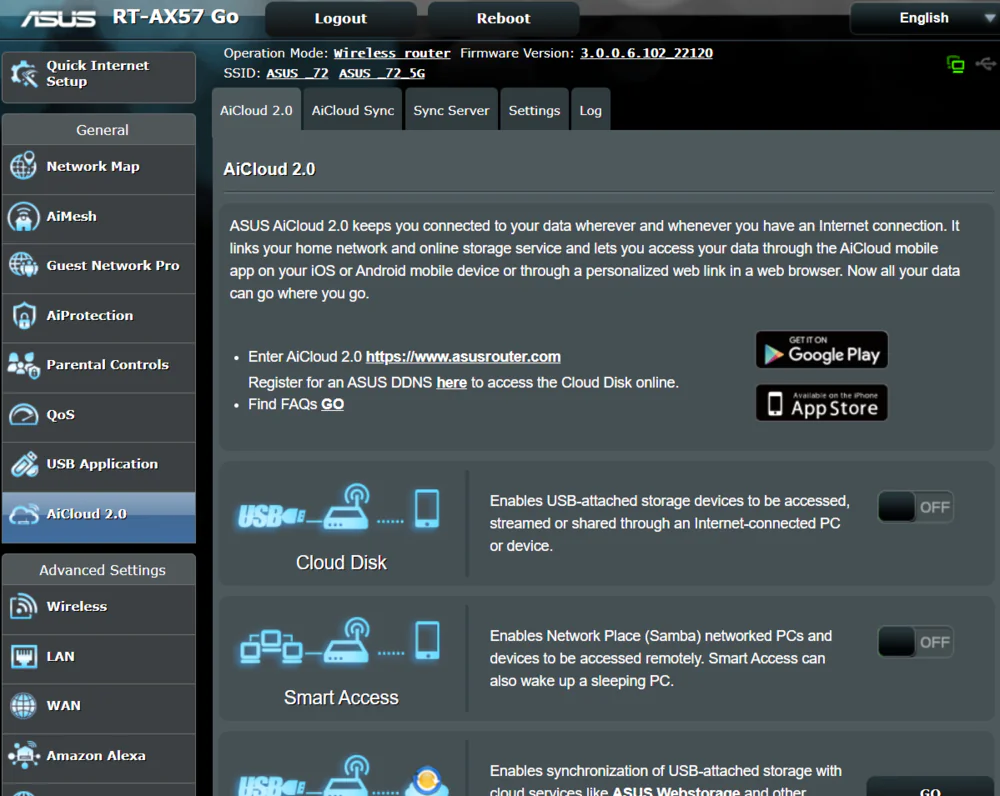The width and height of the screenshot is (1000, 796).
Task: Click the Logout button
Action: [341, 18]
